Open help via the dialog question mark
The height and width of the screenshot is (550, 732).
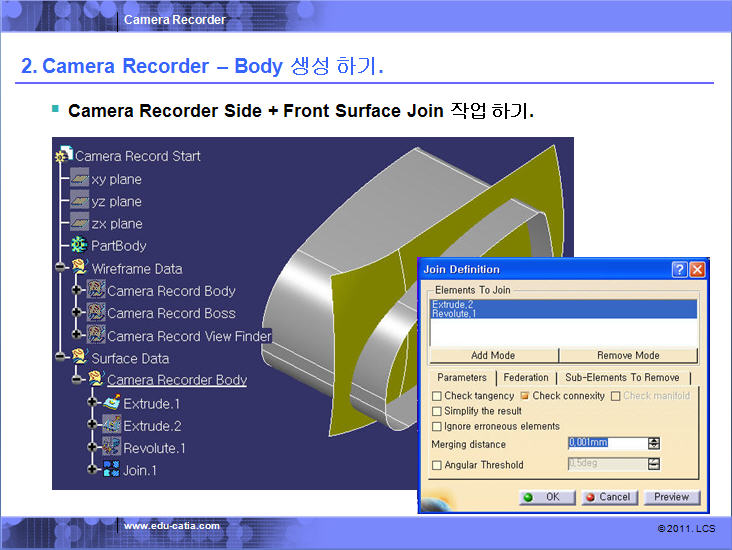point(679,270)
